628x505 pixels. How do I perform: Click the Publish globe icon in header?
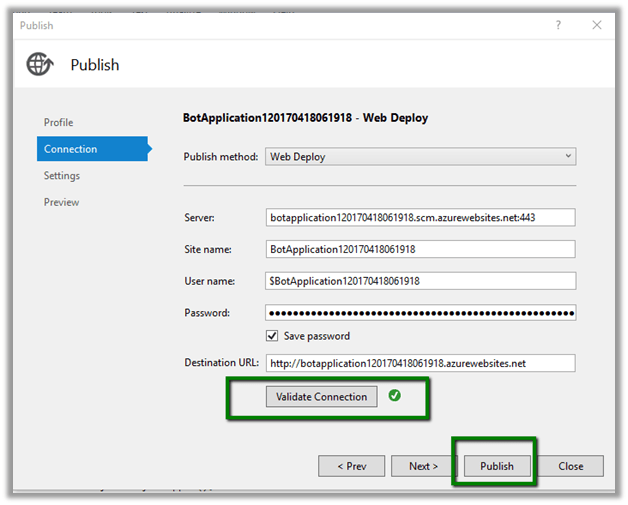pos(42,65)
